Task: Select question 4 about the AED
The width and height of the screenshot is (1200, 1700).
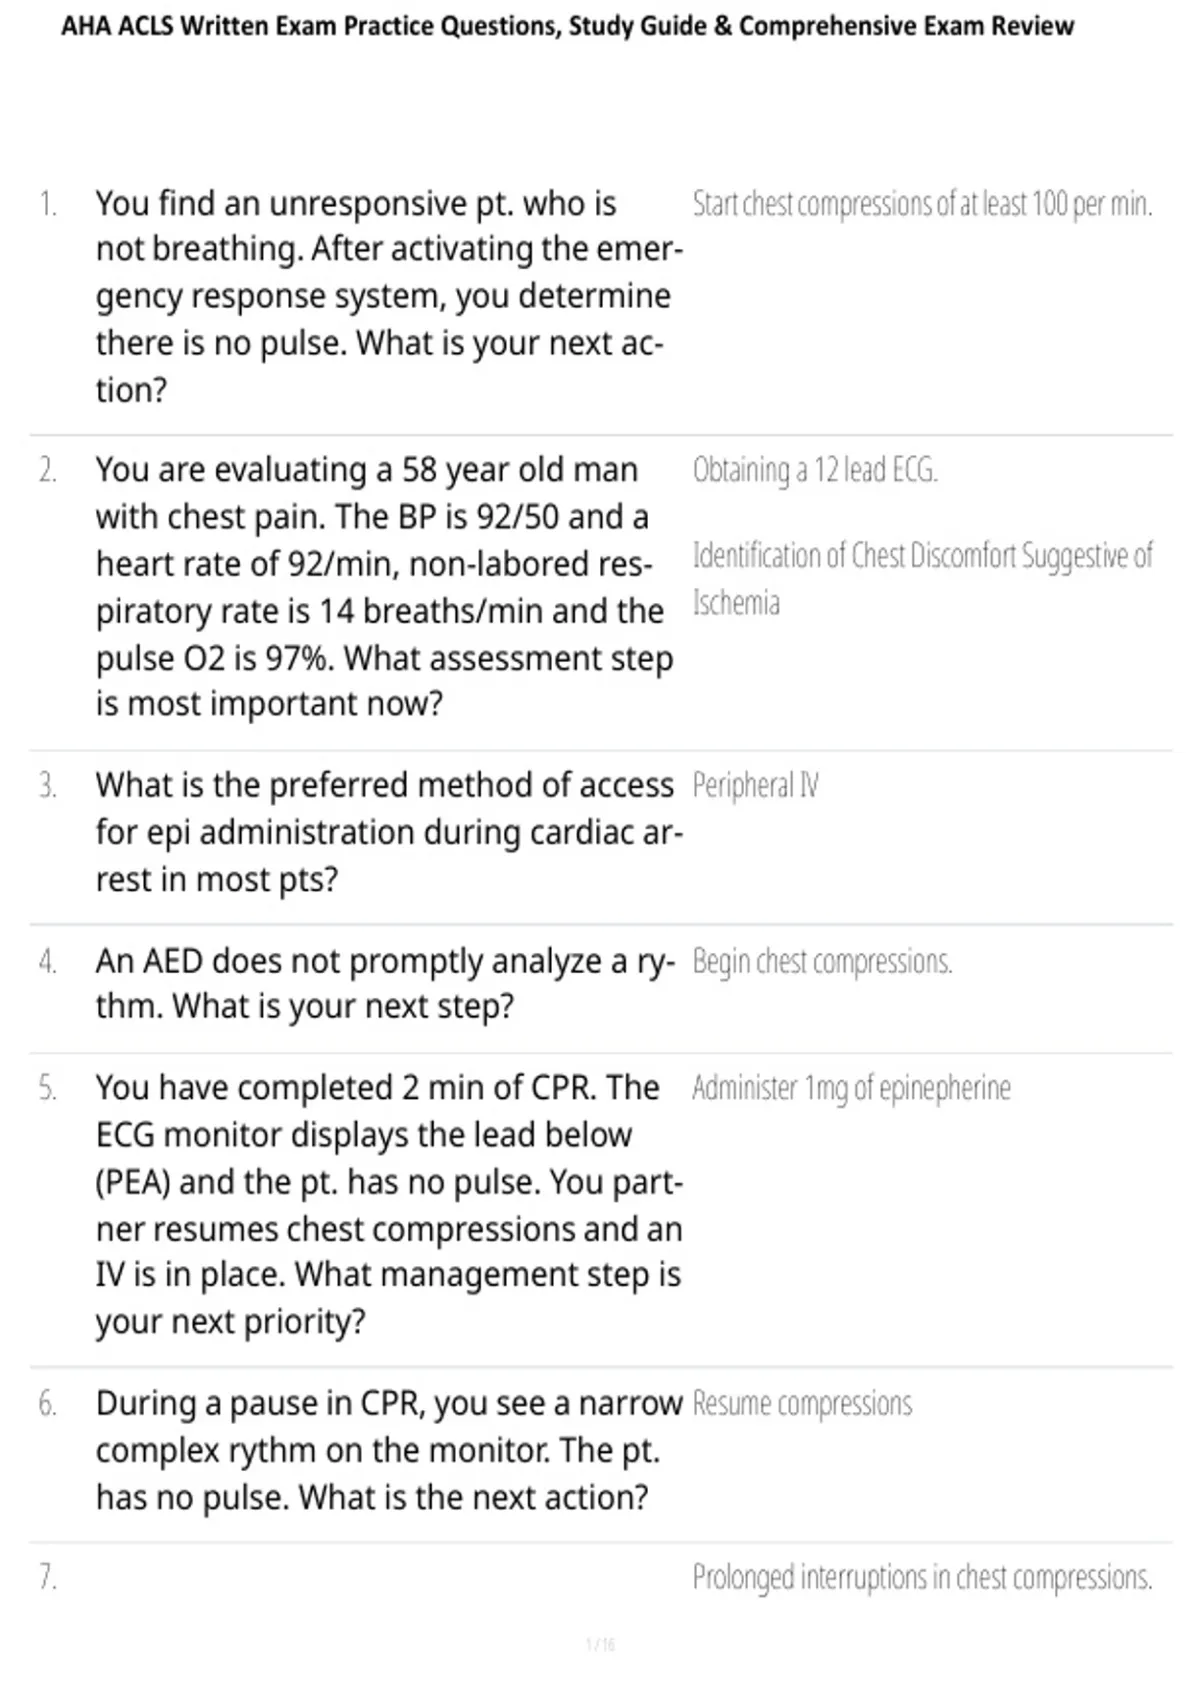Action: (x=385, y=983)
